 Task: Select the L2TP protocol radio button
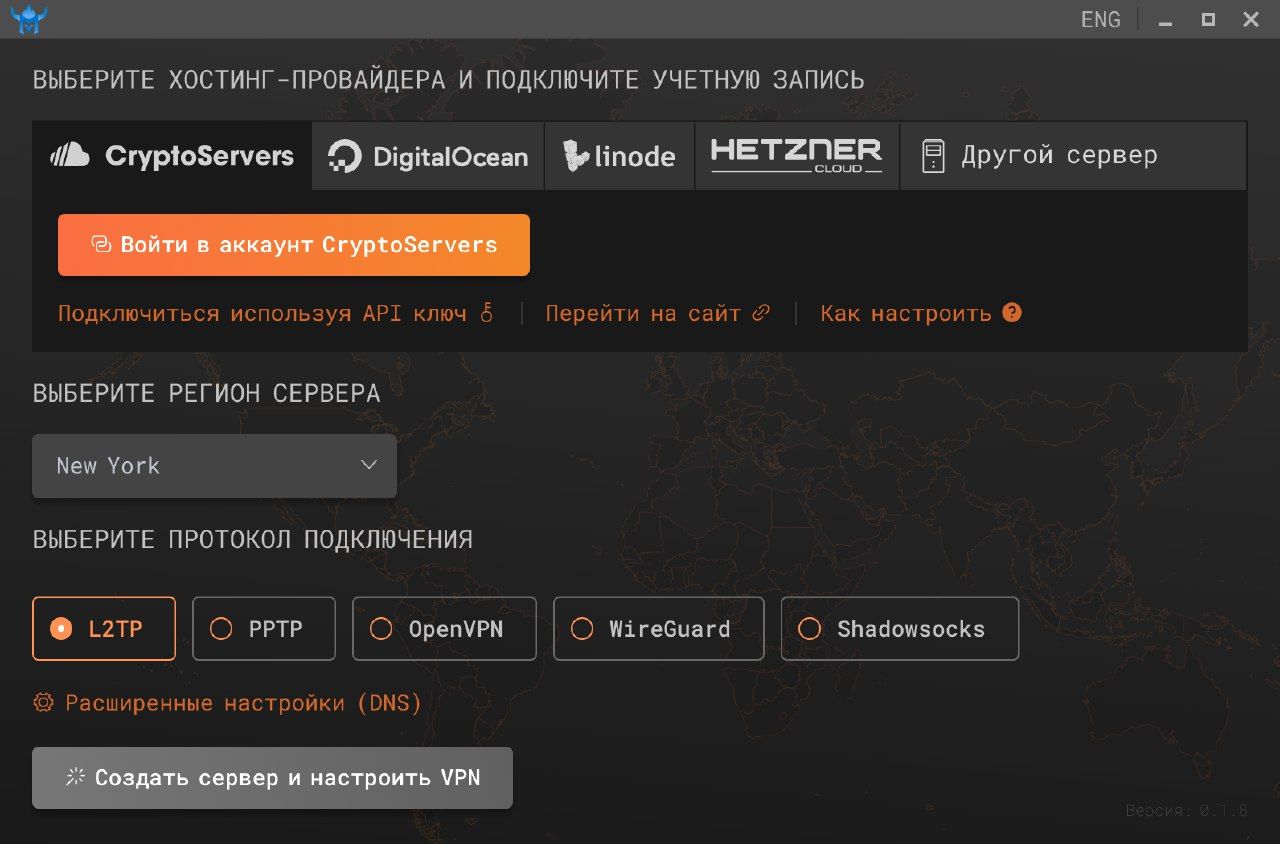(x=104, y=629)
